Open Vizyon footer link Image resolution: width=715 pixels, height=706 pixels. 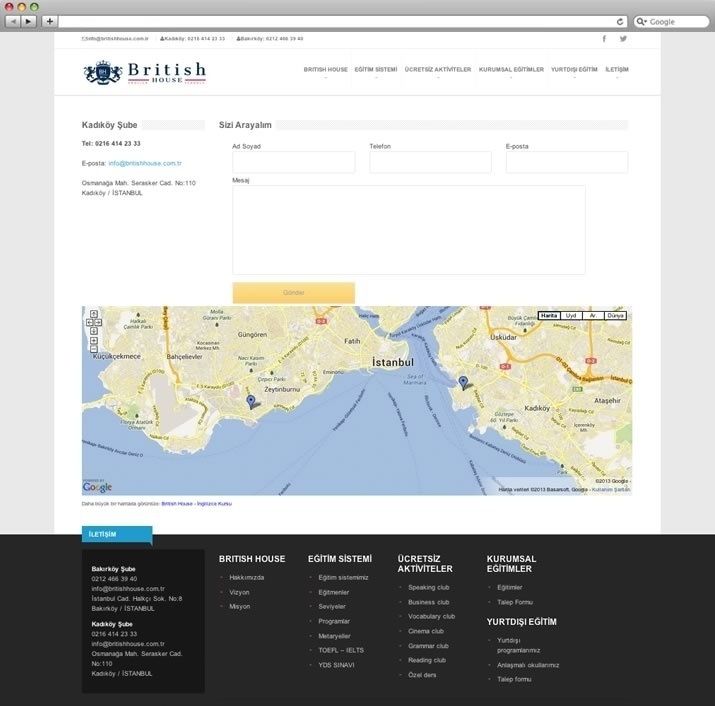pyautogui.click(x=239, y=592)
